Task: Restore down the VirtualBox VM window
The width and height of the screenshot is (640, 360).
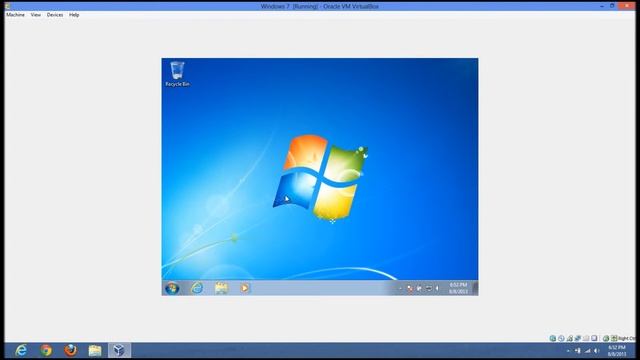Action: tap(612, 6)
